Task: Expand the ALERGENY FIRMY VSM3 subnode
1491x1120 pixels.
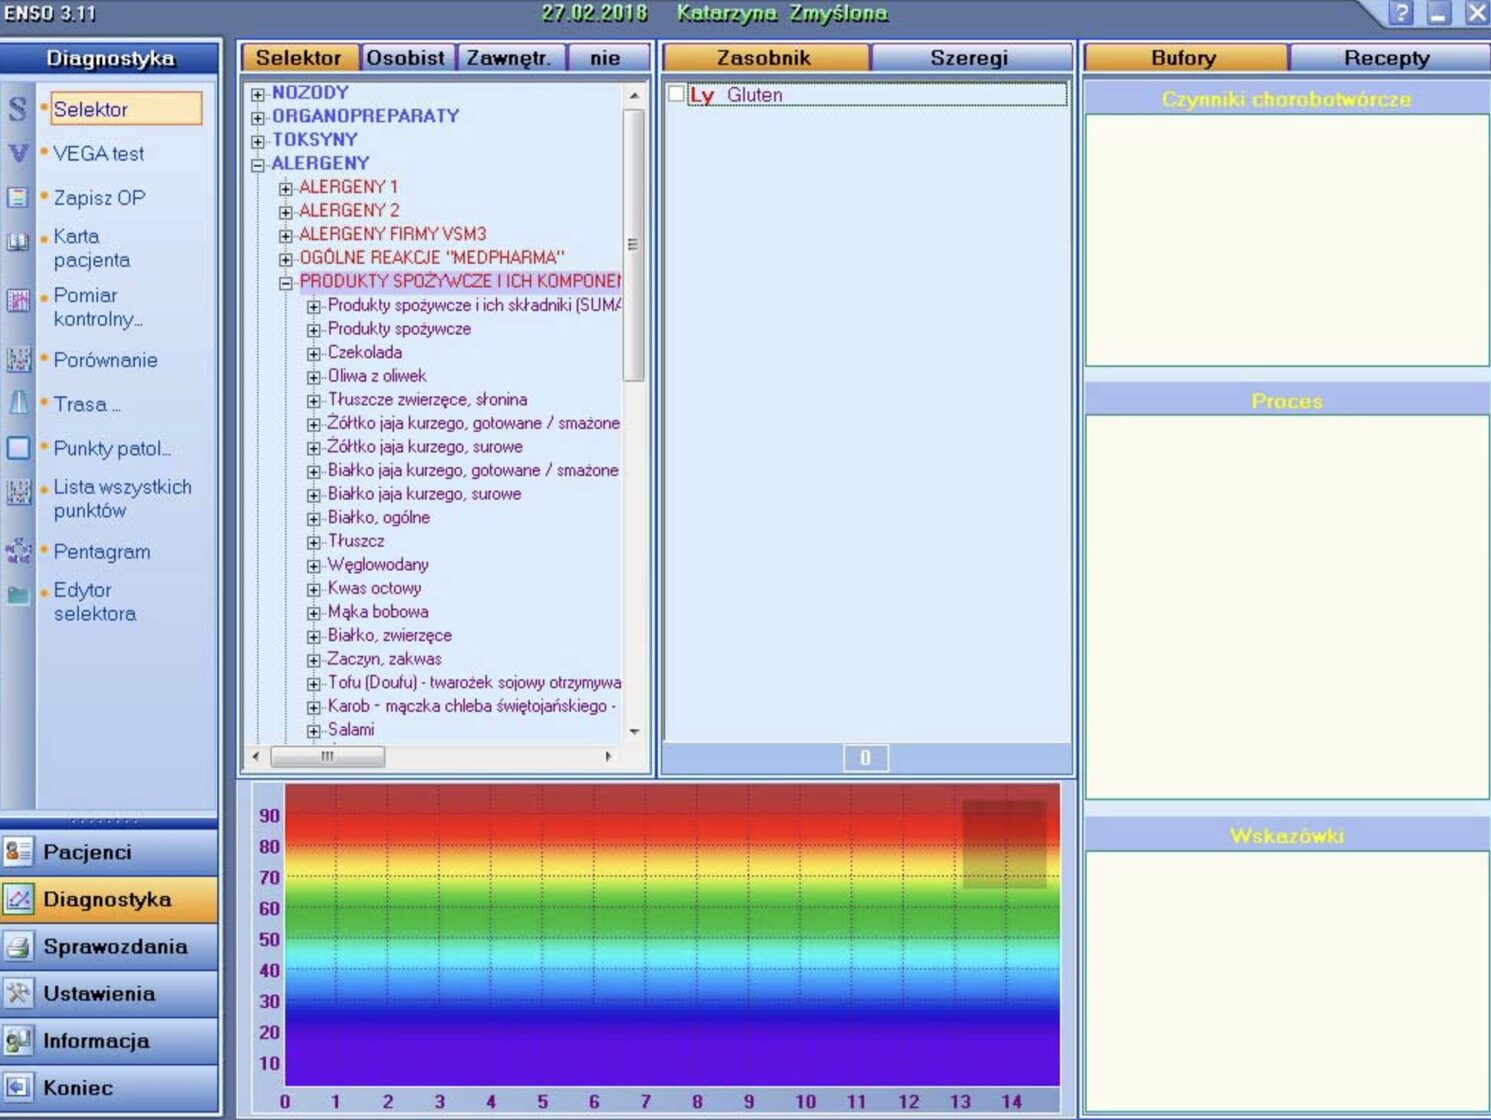Action: click(x=286, y=235)
